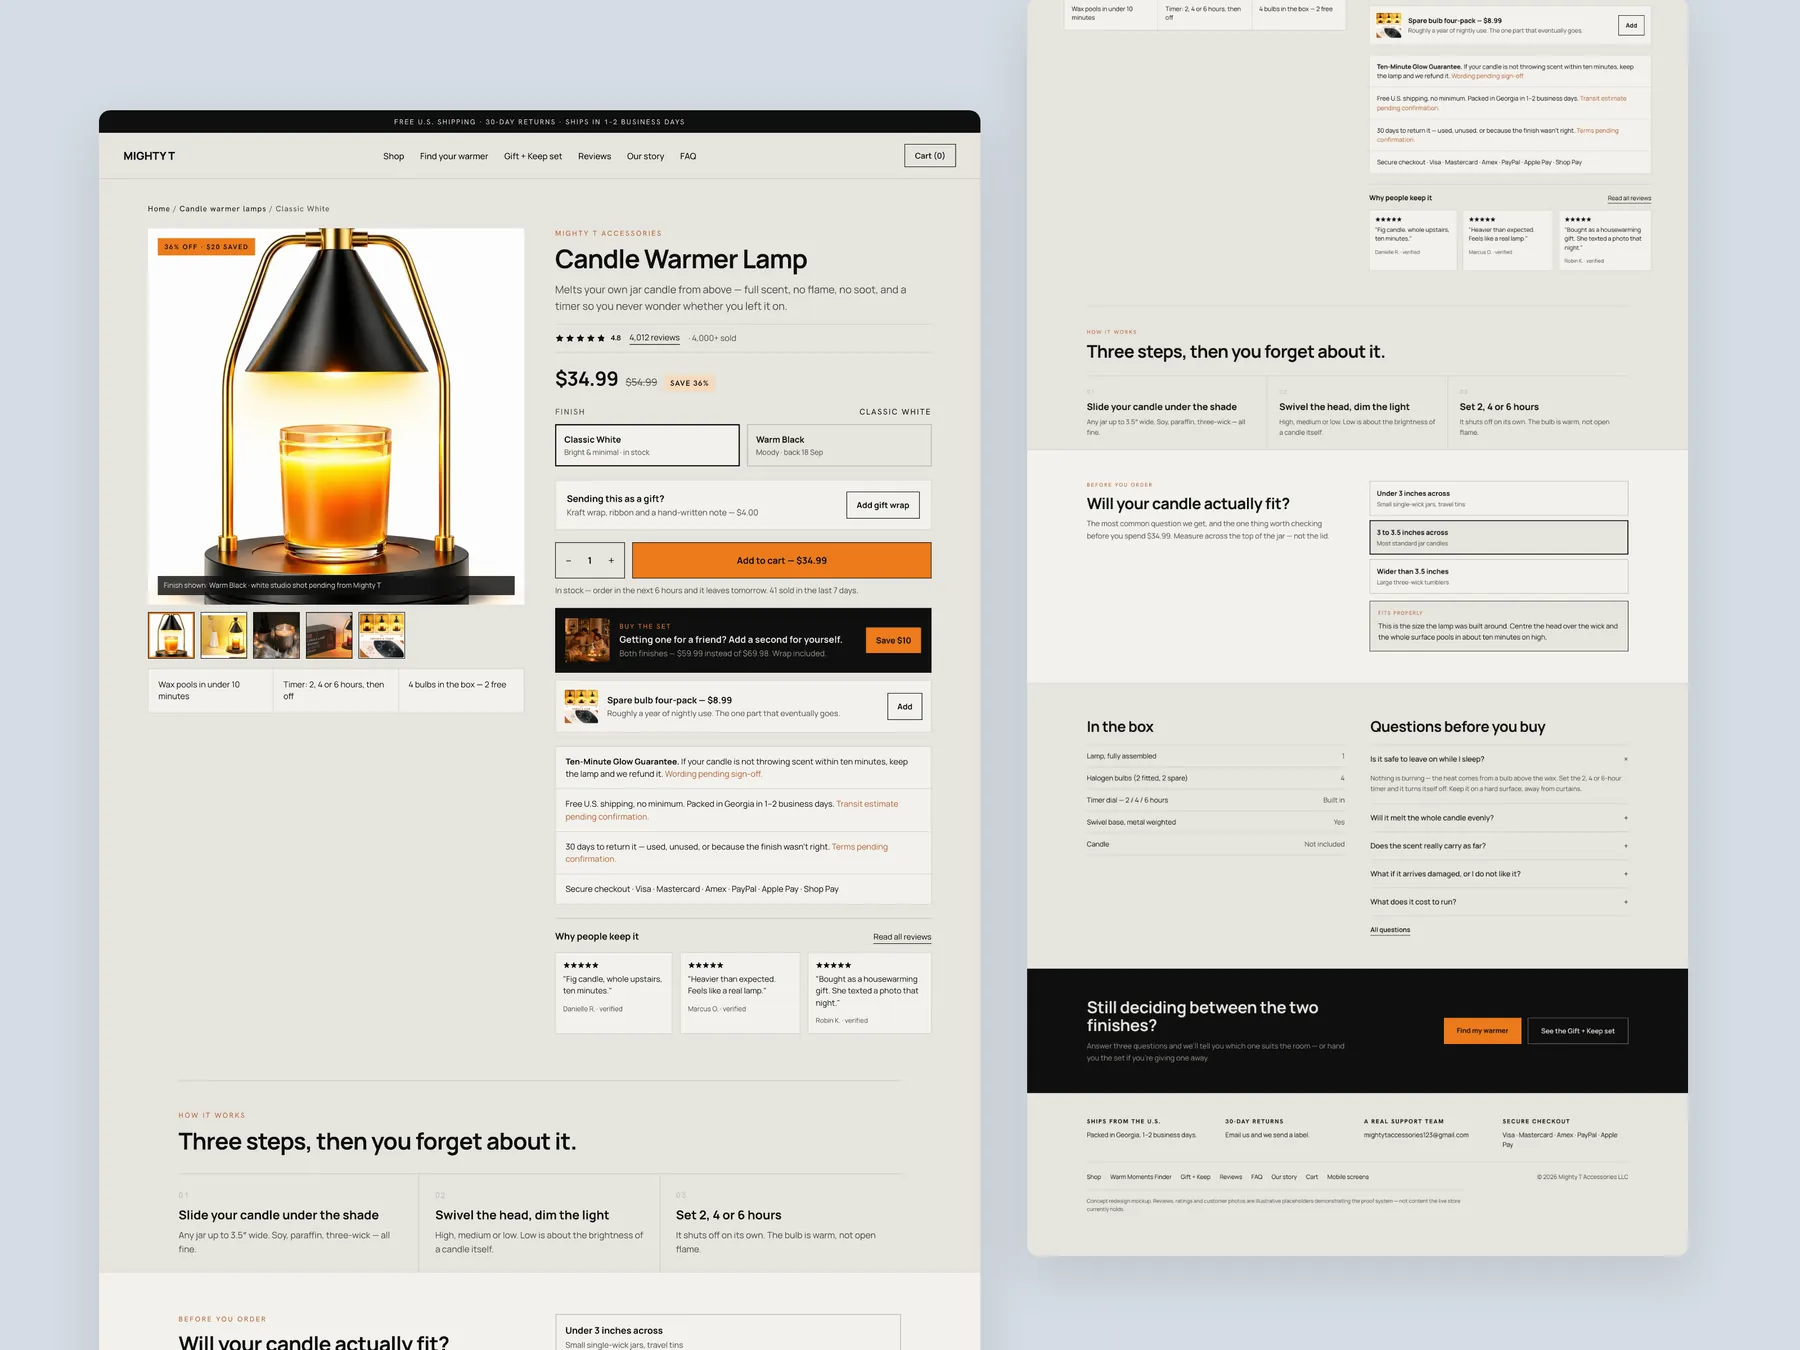
Task: Increase quantity with the plus button
Action: tap(611, 561)
